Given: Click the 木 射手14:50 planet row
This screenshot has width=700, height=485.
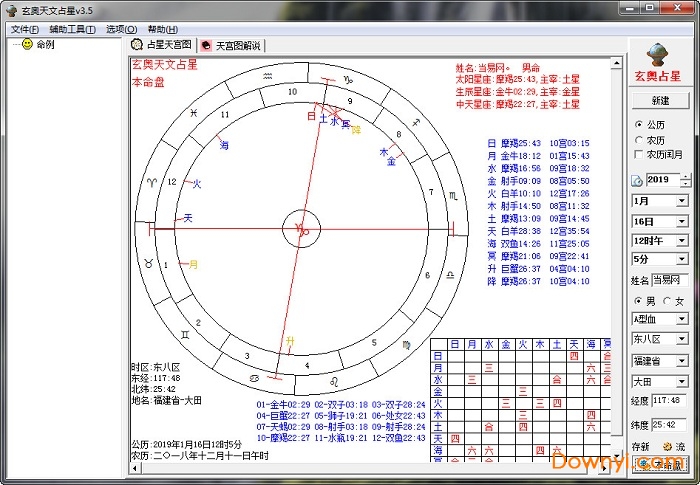Looking at the screenshot, I should [538, 206].
